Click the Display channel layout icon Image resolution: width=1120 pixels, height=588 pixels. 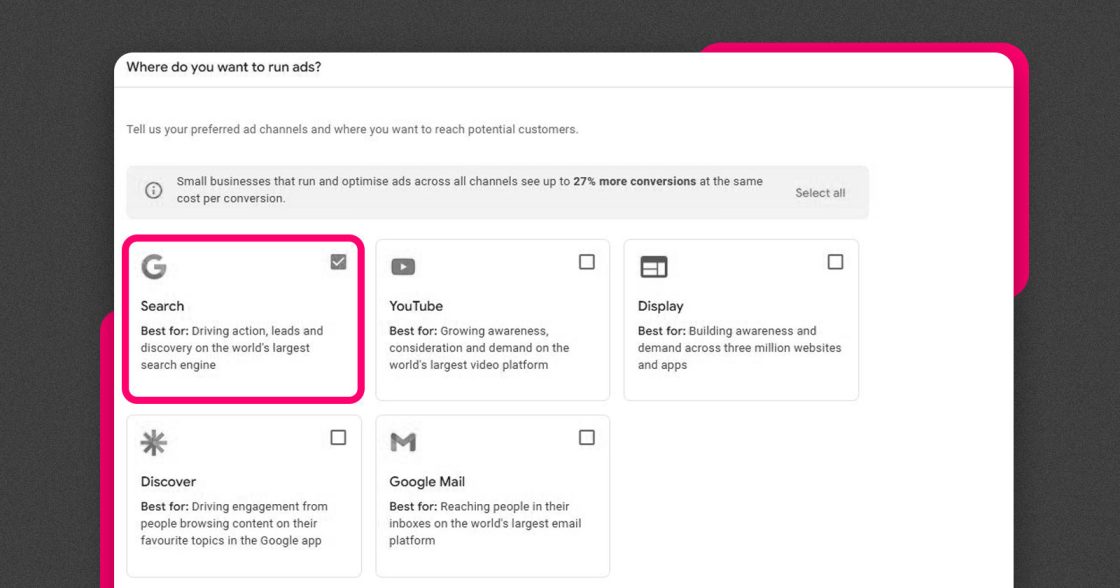653,267
